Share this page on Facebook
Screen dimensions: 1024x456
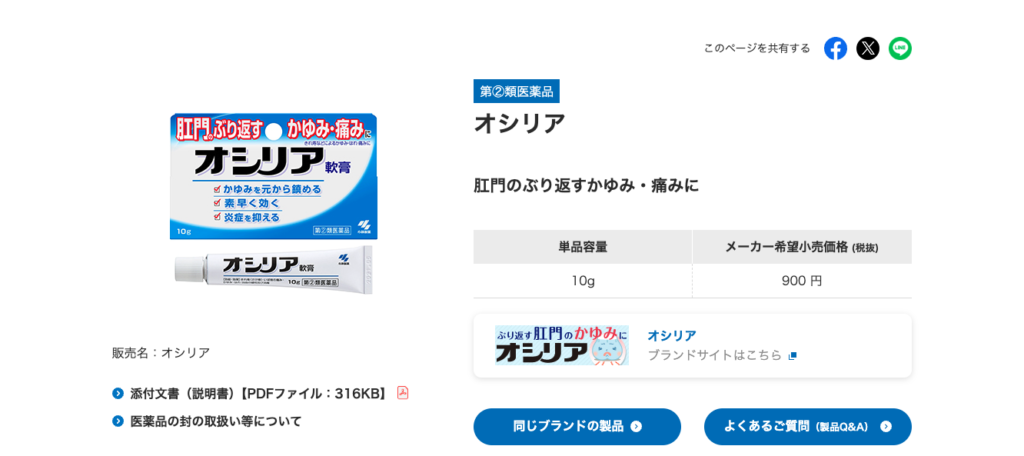[835, 48]
